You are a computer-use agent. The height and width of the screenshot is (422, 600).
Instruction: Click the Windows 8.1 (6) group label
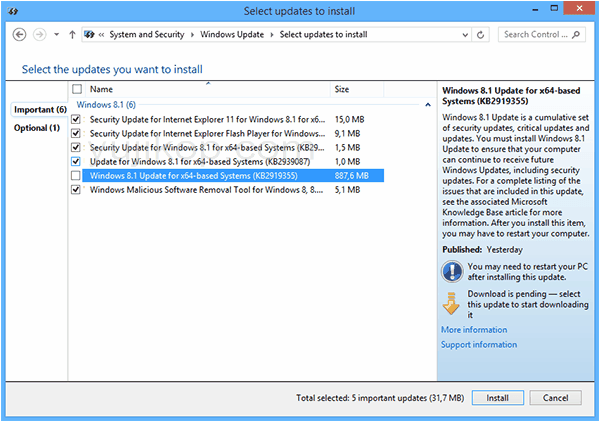click(x=106, y=104)
